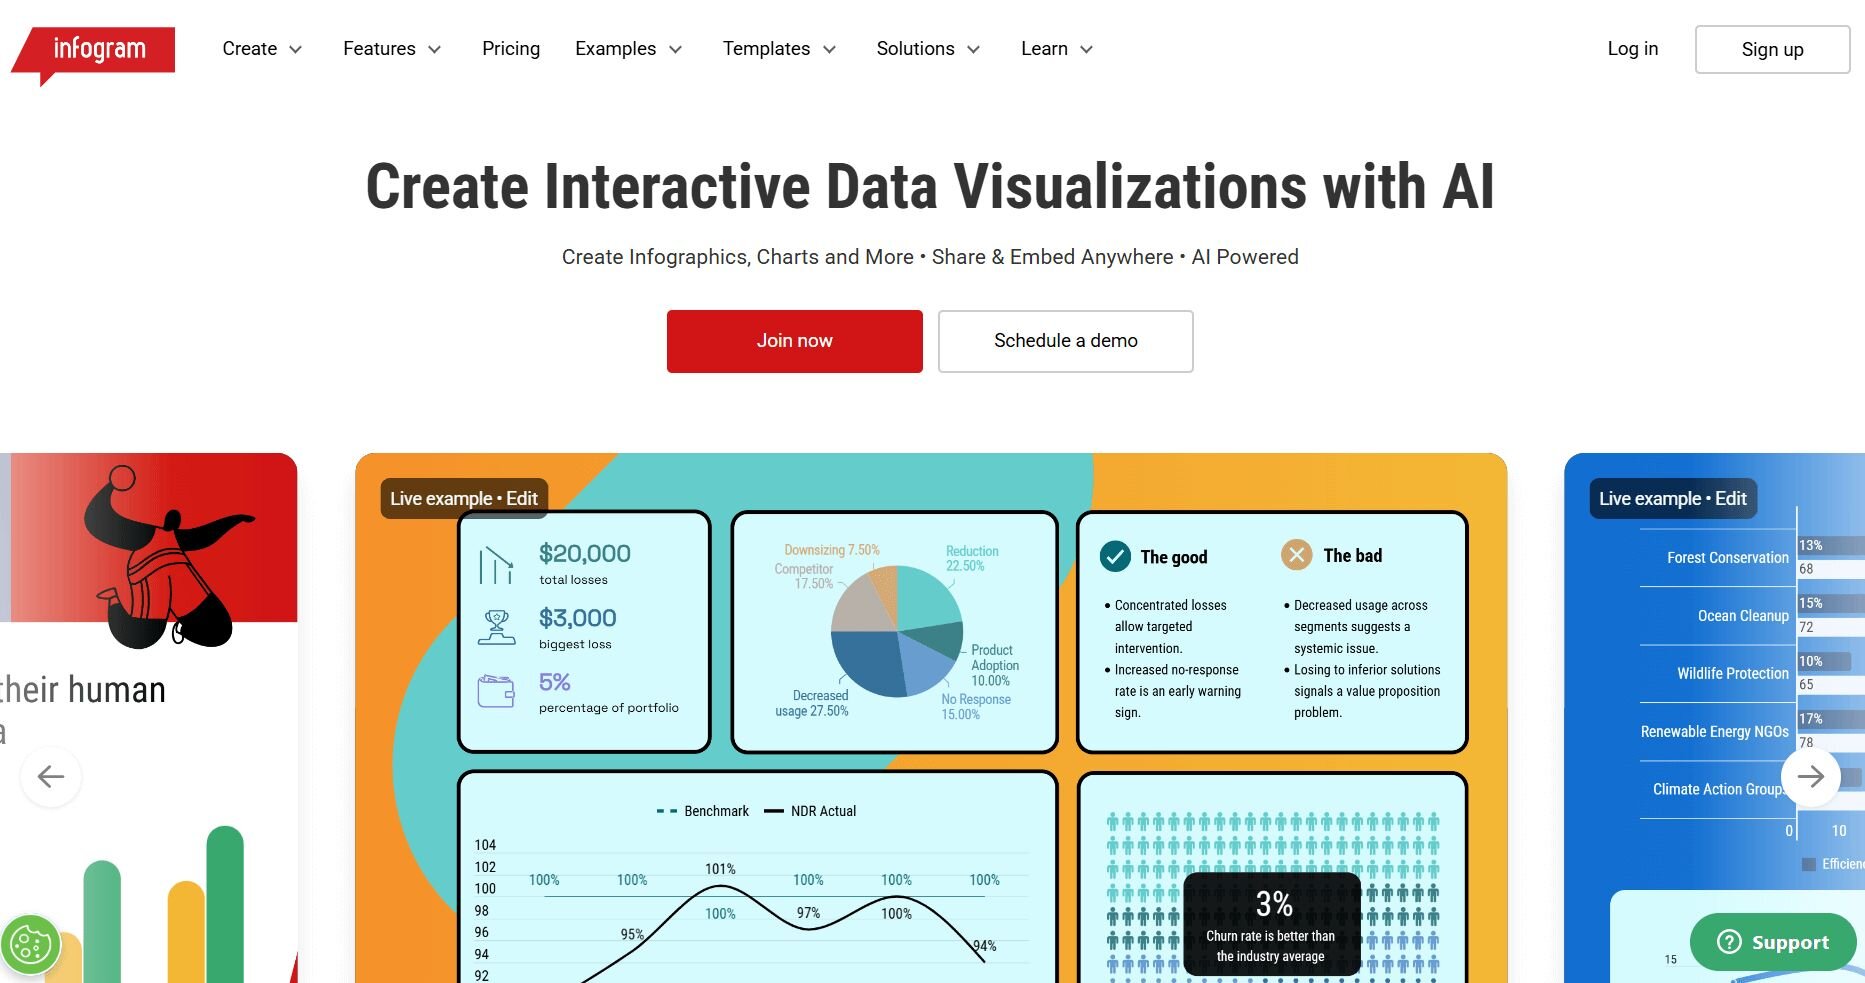Screen dimensions: 1865x983
Task: Expand the Create dropdown menu
Action: tap(262, 49)
